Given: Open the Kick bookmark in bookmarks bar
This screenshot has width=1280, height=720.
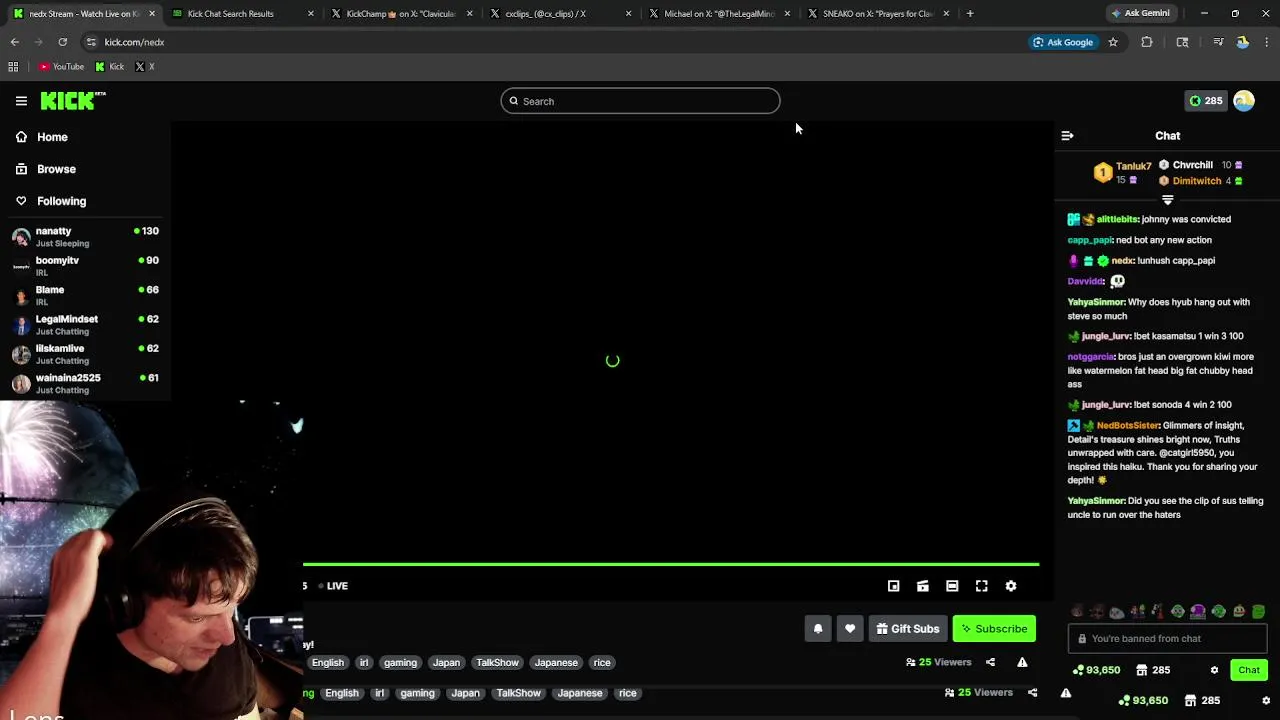Looking at the screenshot, I should point(110,67).
